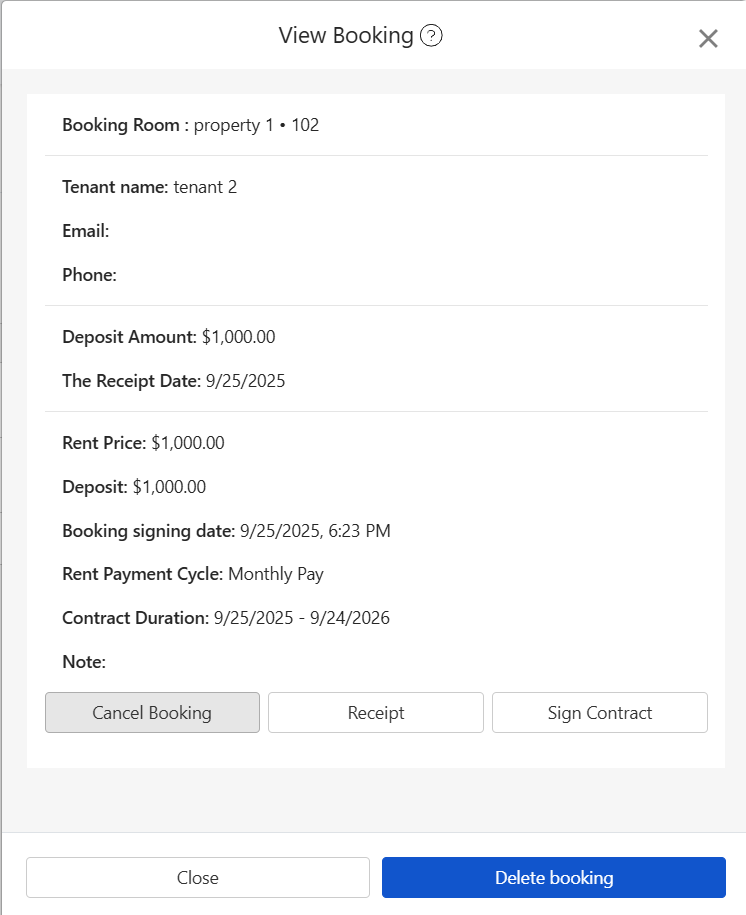Close the dialog with the X icon
The height and width of the screenshot is (915, 746).
pos(708,39)
